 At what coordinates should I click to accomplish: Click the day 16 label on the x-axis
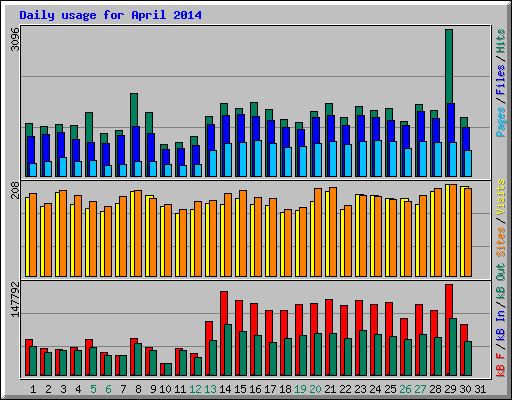255,389
